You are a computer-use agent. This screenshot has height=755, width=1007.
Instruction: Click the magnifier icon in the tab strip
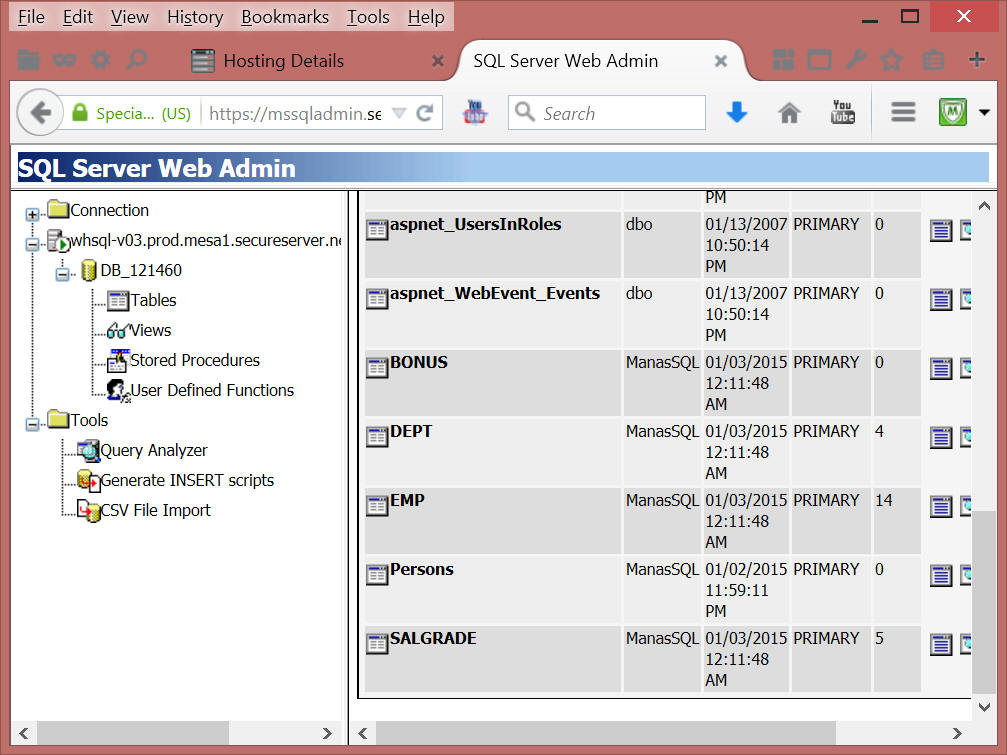point(136,60)
